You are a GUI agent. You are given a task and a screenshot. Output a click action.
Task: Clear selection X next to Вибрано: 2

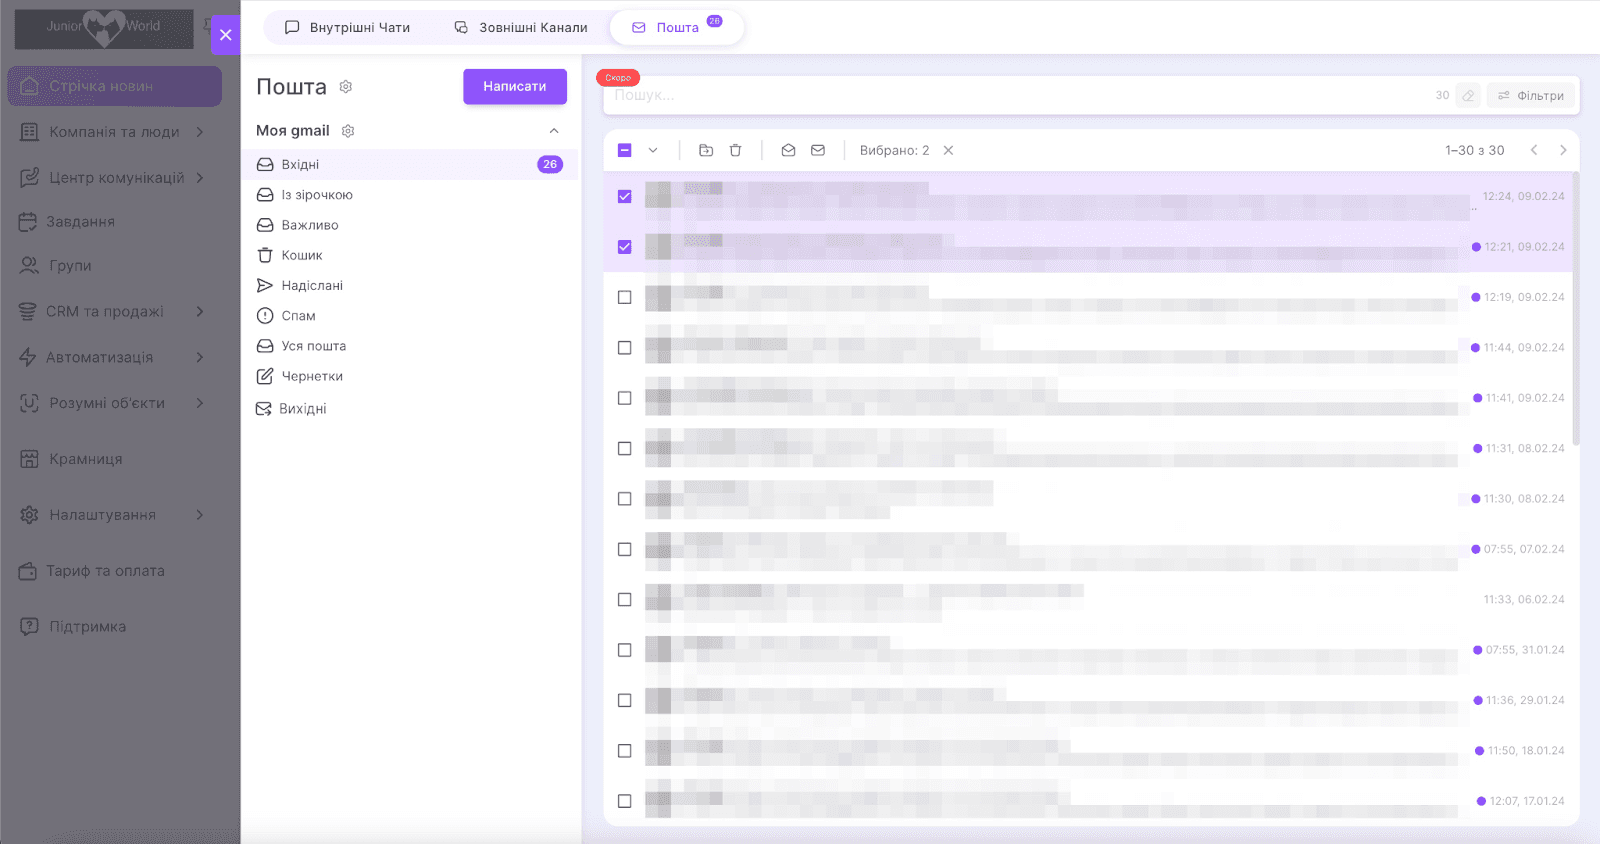948,150
